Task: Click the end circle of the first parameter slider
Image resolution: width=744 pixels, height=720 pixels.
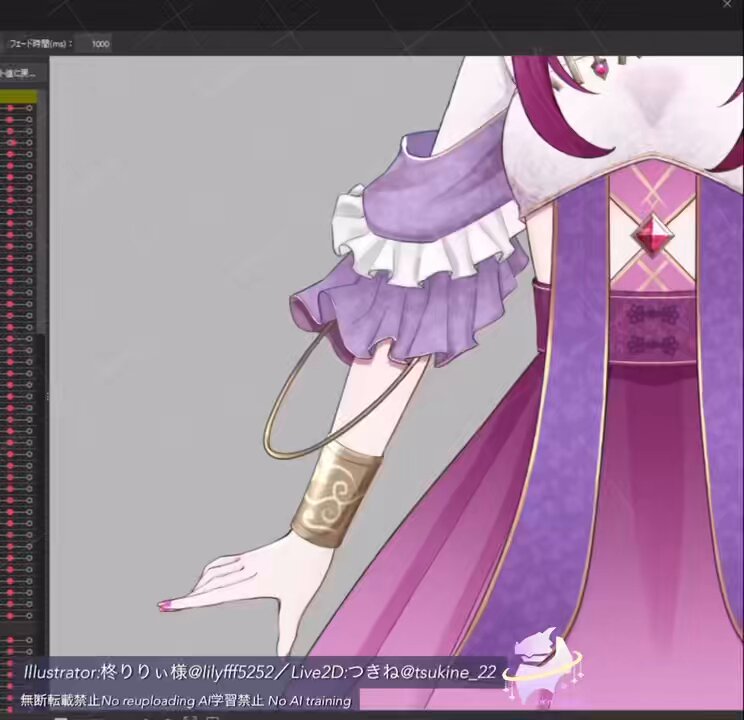Action: click(29, 108)
